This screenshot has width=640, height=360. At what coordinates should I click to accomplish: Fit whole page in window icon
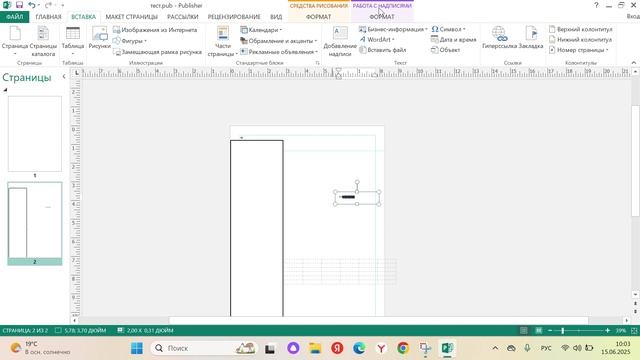point(634,331)
